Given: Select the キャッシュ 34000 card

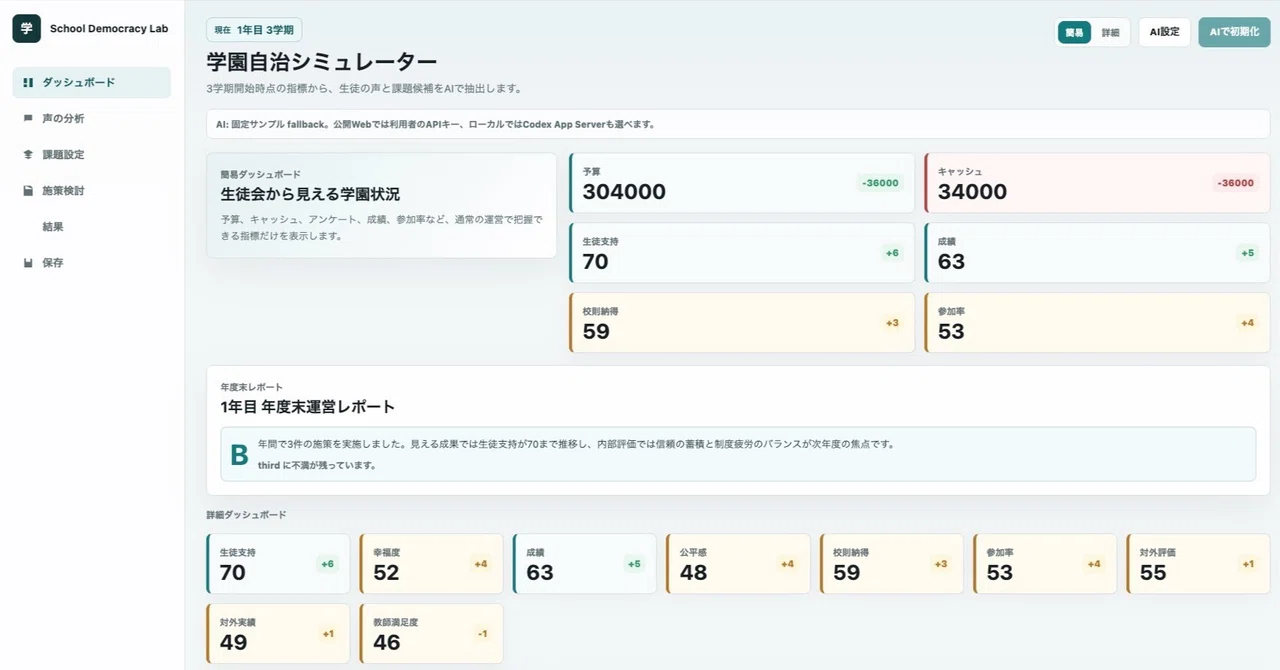Looking at the screenshot, I should pos(1097,183).
